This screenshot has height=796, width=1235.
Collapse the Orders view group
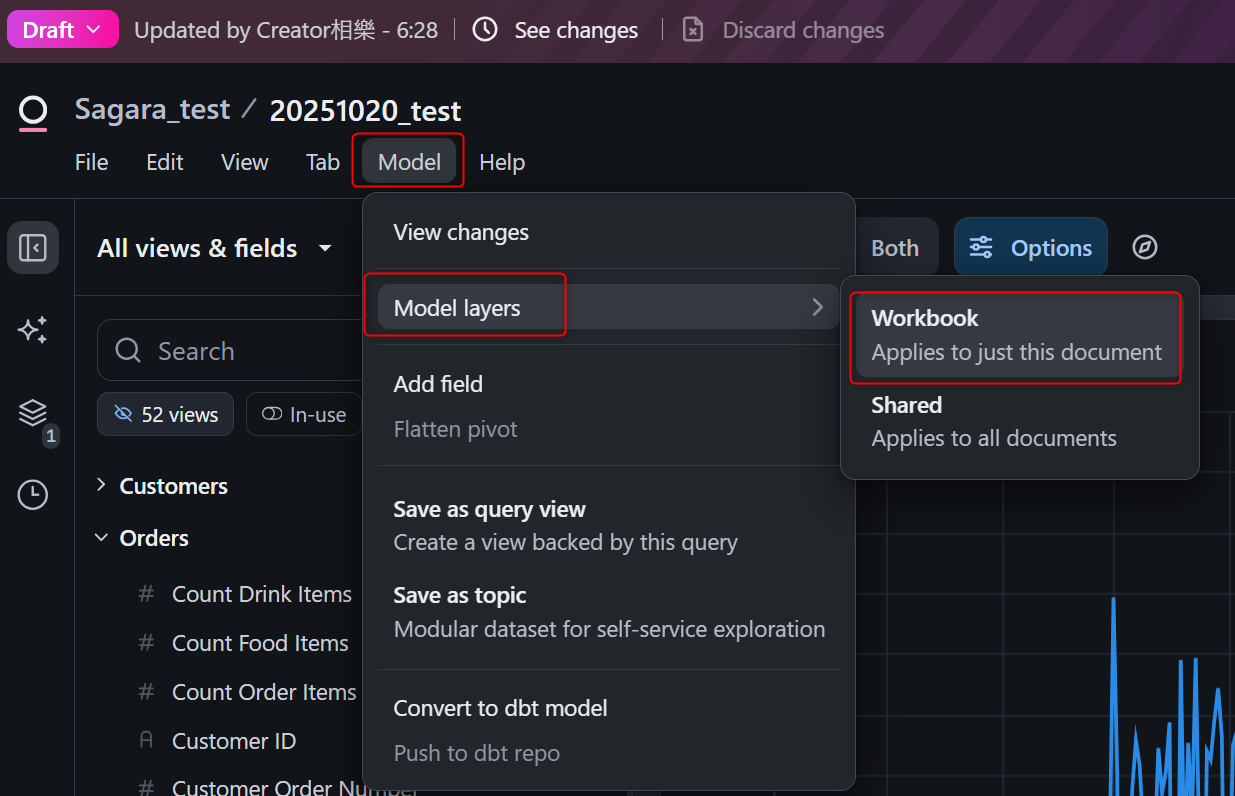101,538
